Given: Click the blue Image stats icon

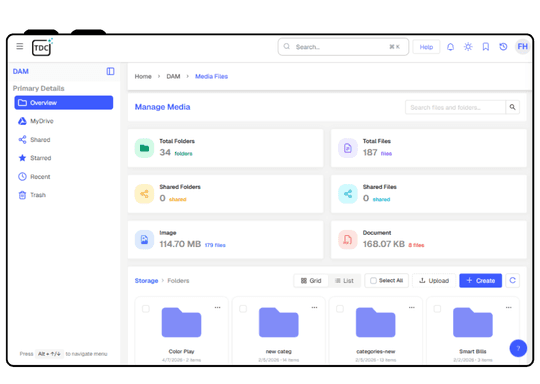Looking at the screenshot, I should (144, 240).
